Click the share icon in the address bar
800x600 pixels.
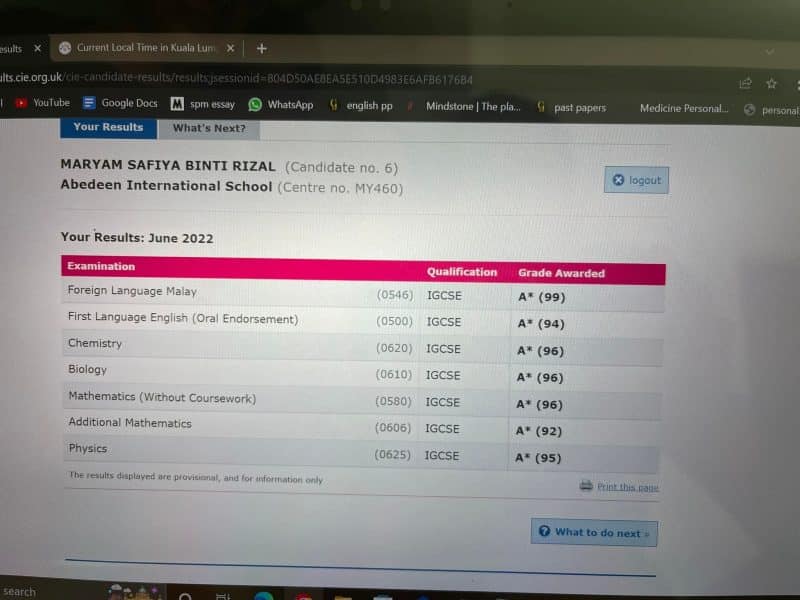pyautogui.click(x=744, y=86)
